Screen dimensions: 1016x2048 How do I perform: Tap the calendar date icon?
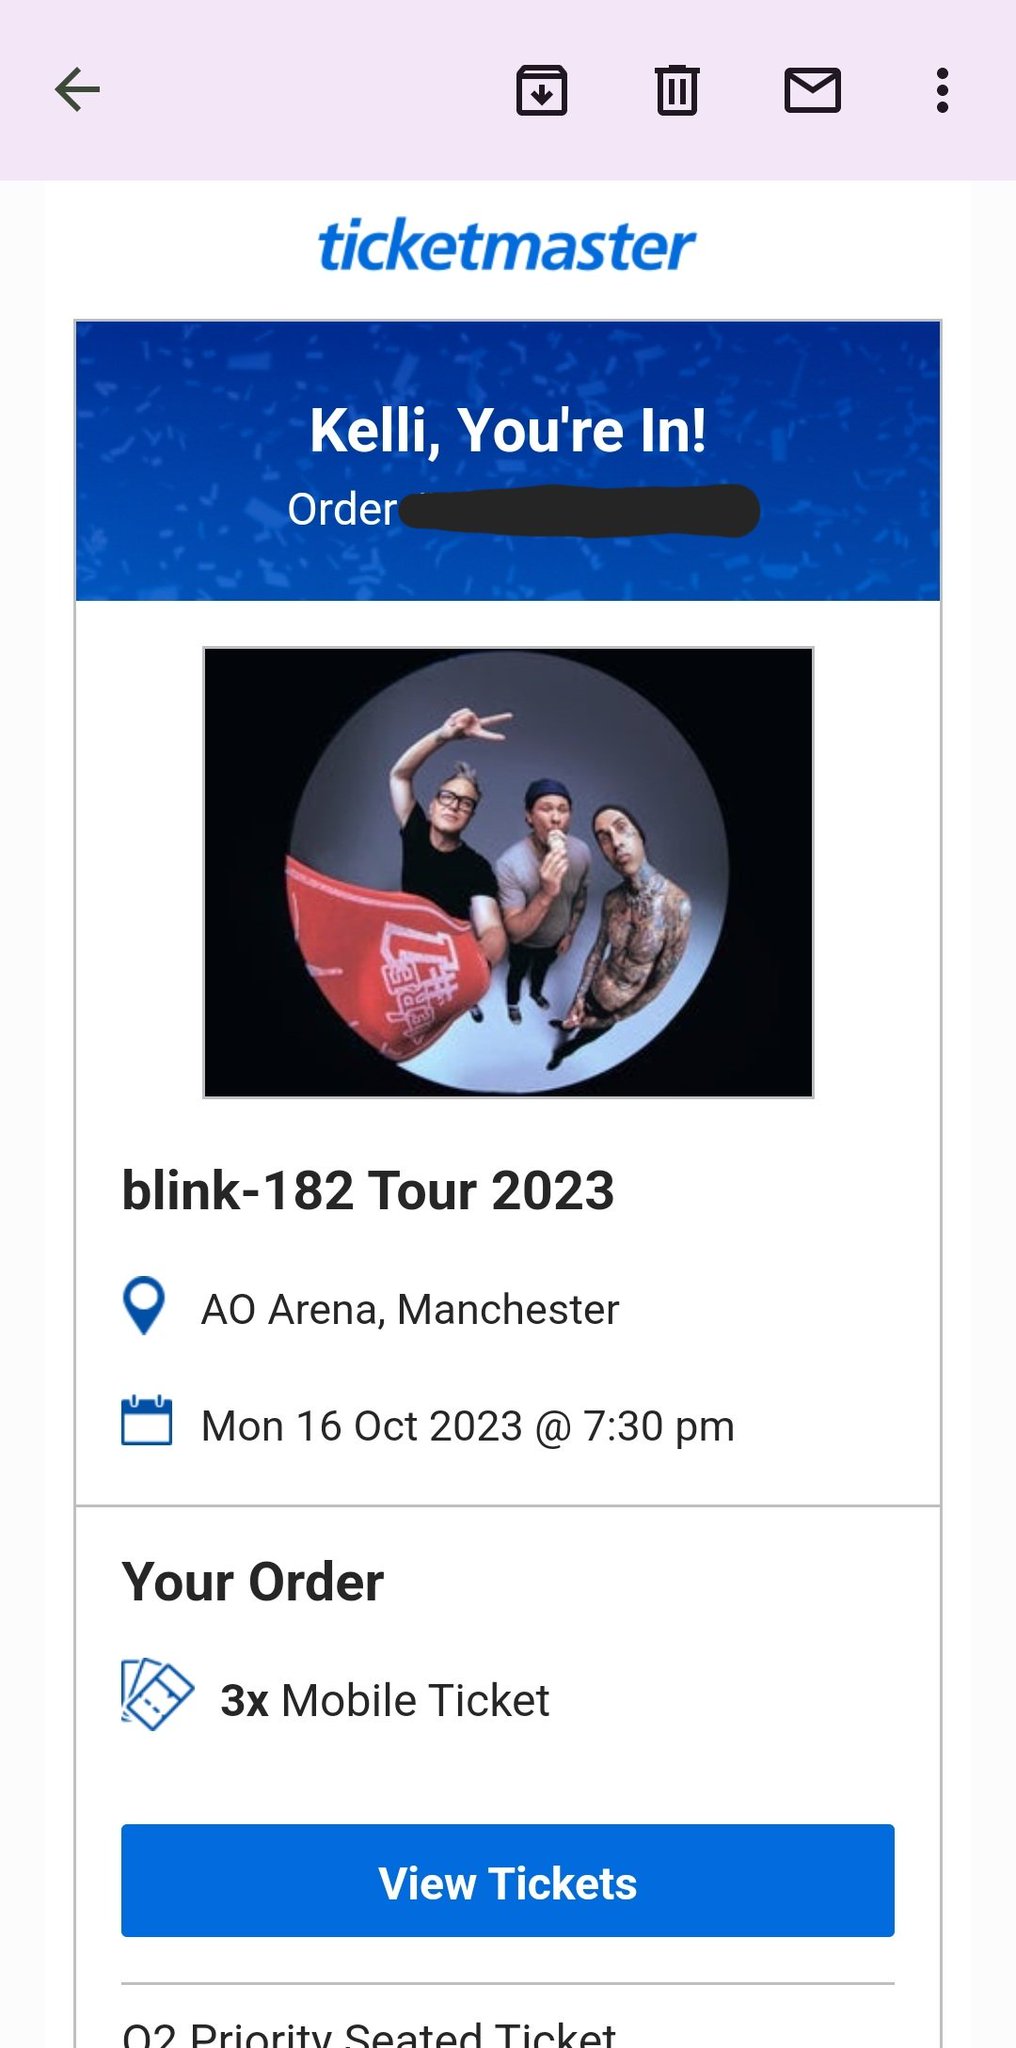[146, 1421]
